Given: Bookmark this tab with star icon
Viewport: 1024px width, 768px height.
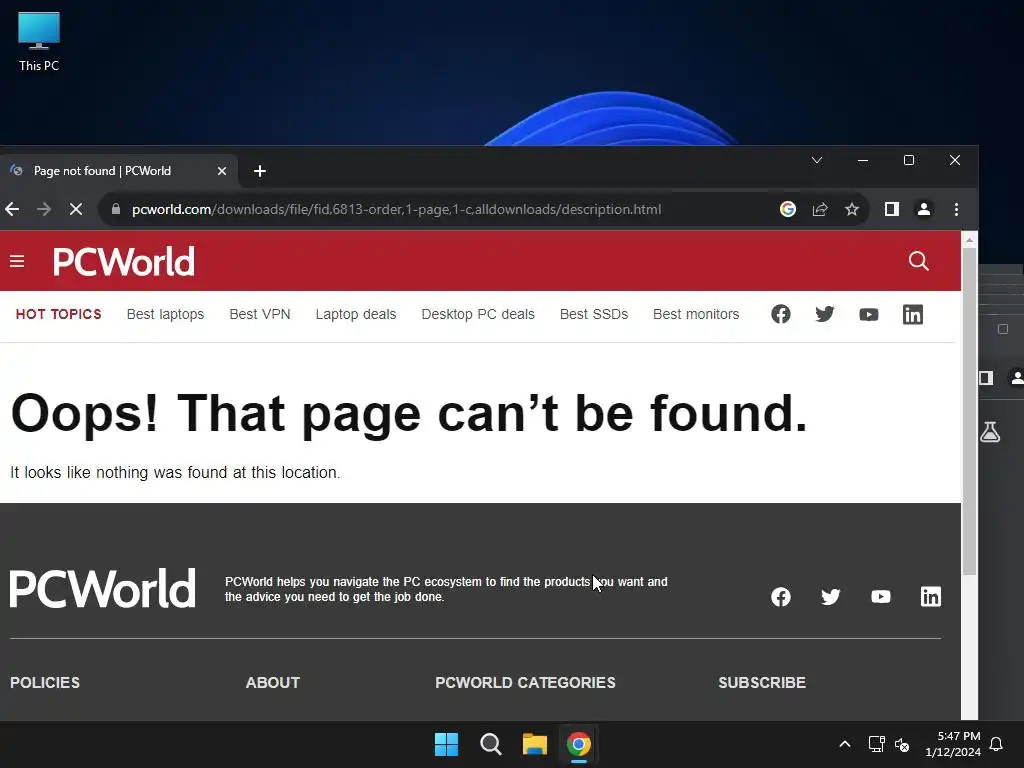Looking at the screenshot, I should point(852,209).
